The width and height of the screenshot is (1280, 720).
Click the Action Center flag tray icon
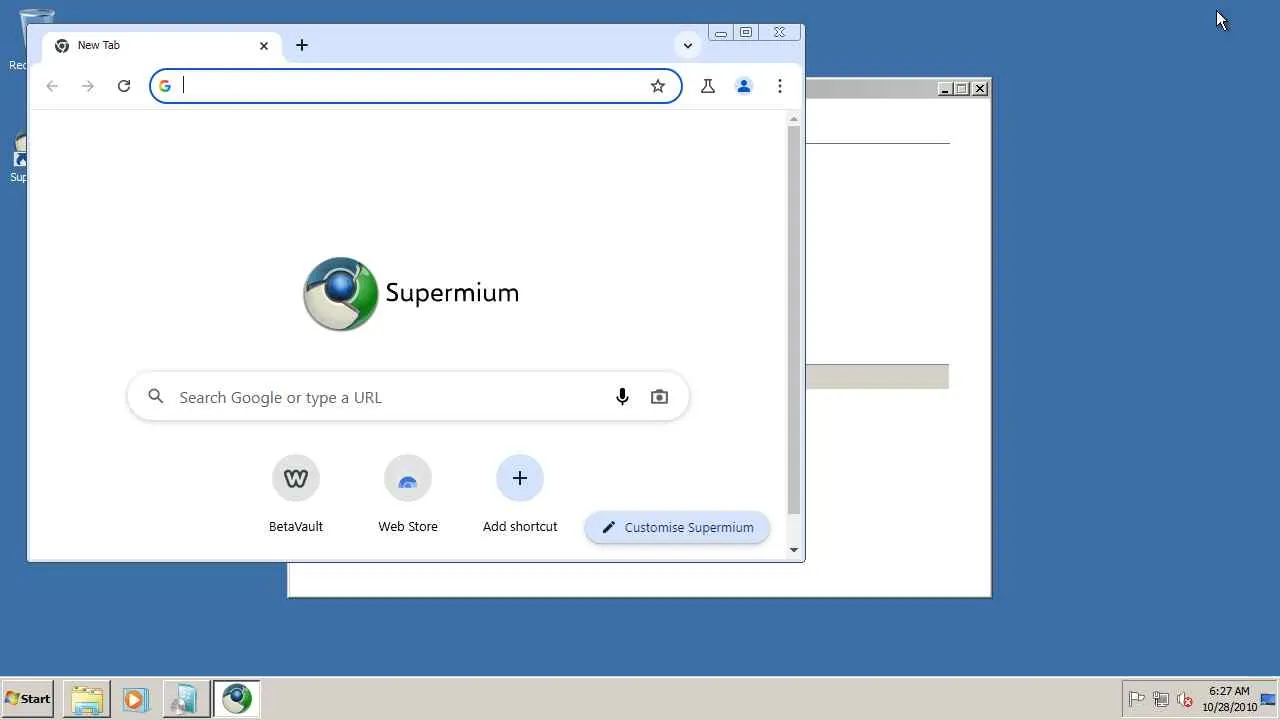pyautogui.click(x=1137, y=699)
